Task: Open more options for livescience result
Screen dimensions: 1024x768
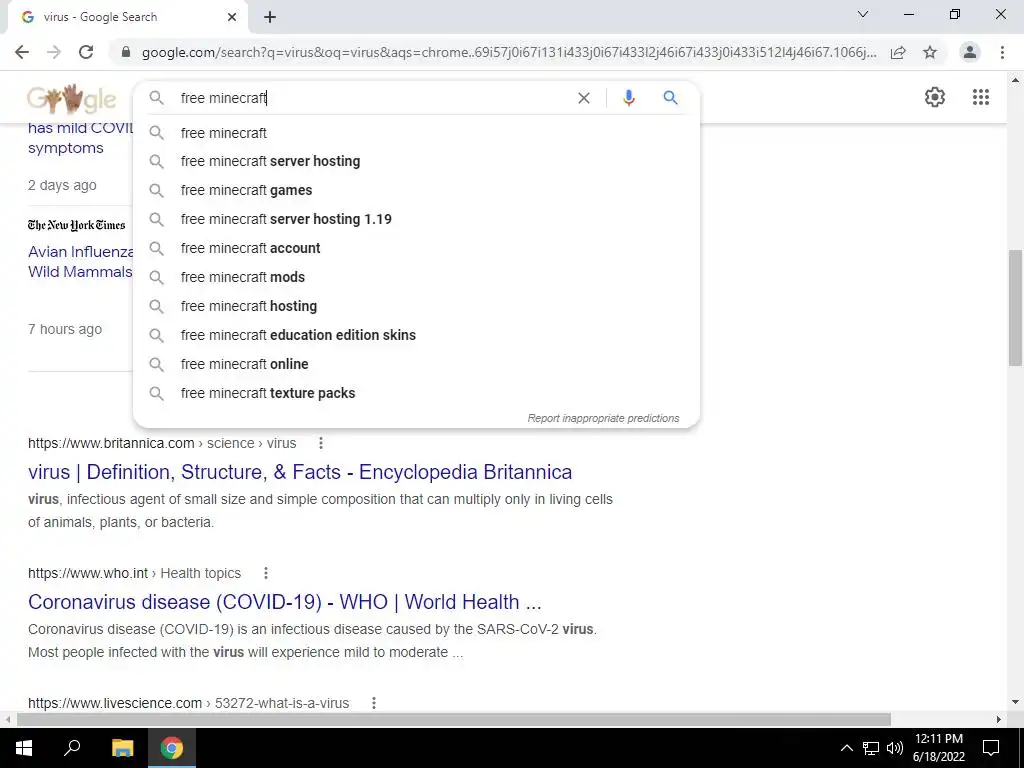Action: click(x=374, y=703)
